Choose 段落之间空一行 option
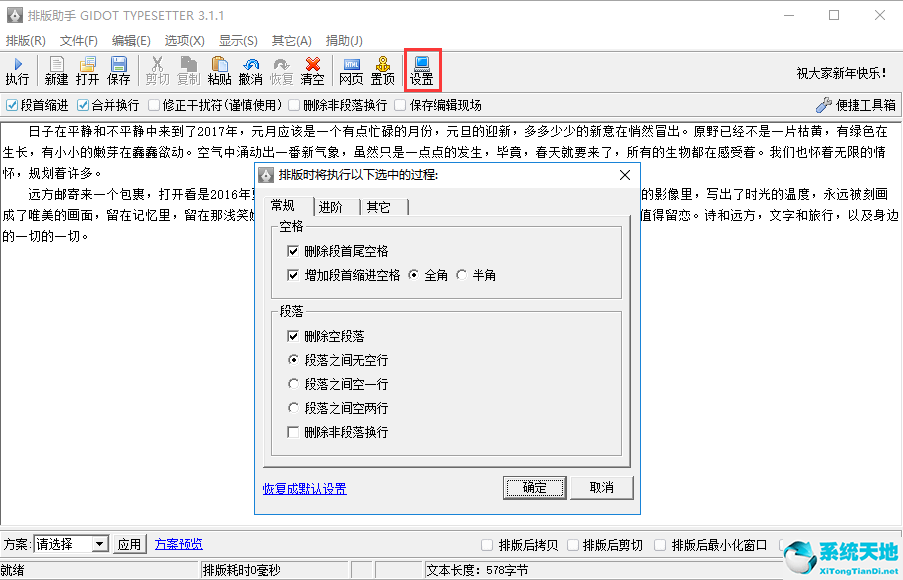The width and height of the screenshot is (903, 580). point(293,383)
